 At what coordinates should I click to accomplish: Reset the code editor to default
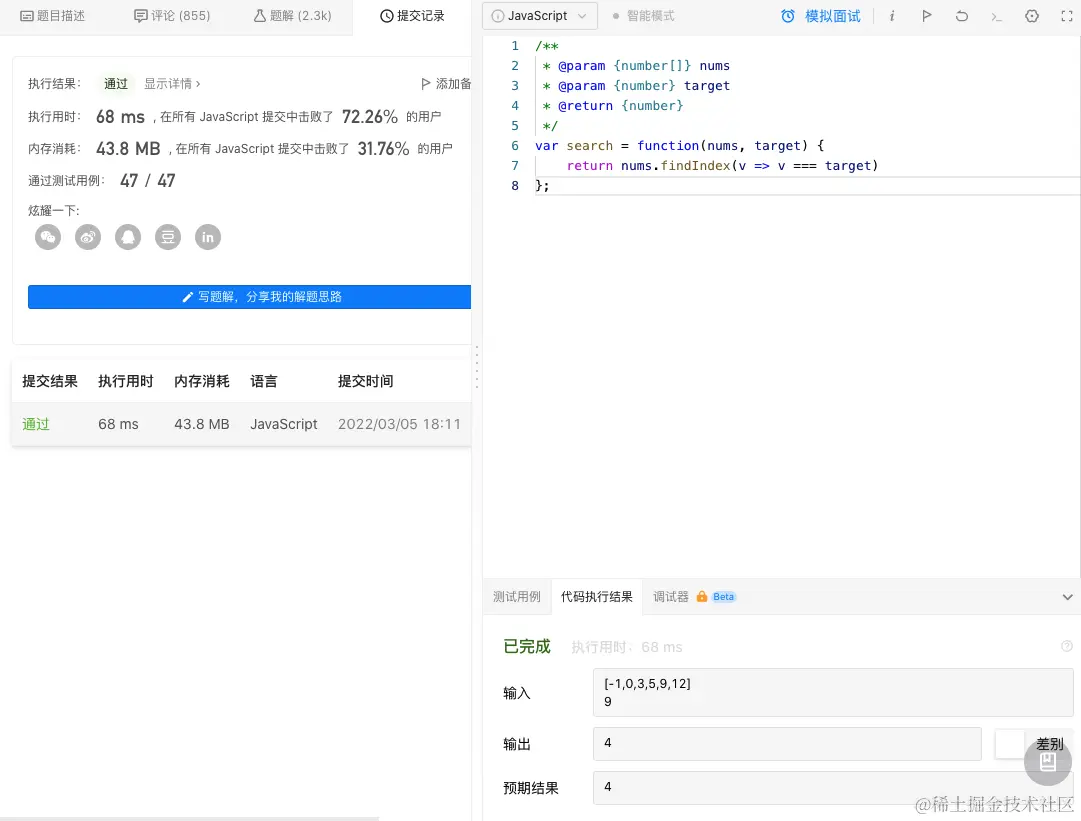tap(961, 16)
